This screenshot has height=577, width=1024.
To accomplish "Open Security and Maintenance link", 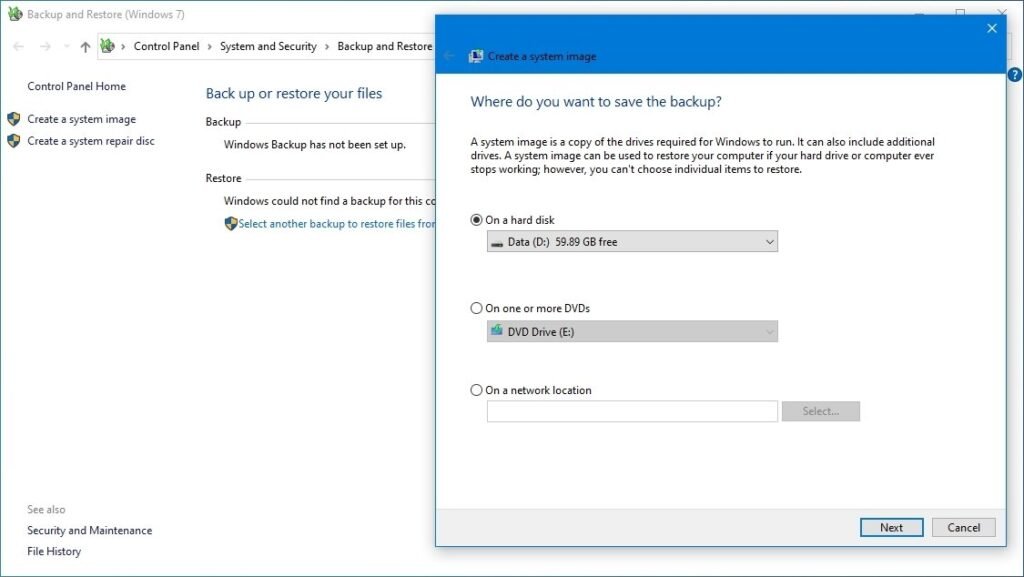I will 89,530.
